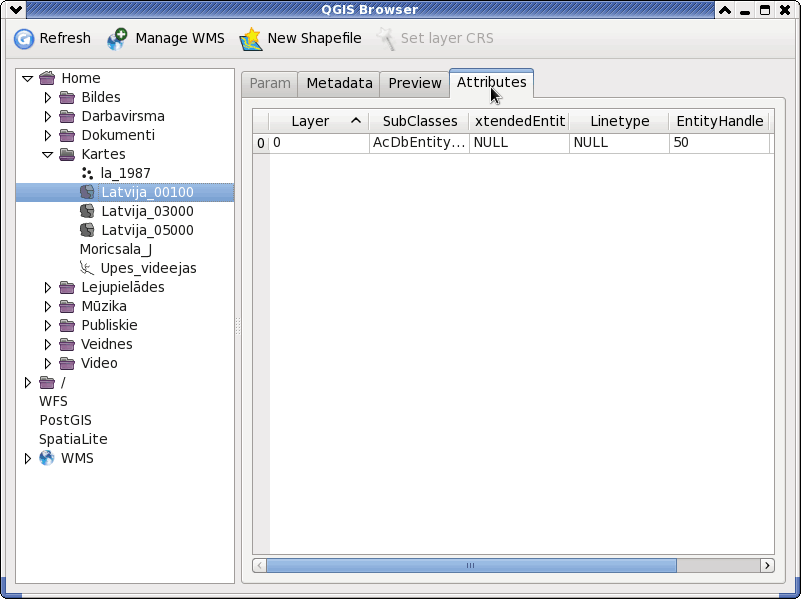Collapse the Kartes folder node
The width and height of the screenshot is (801, 599).
point(48,155)
